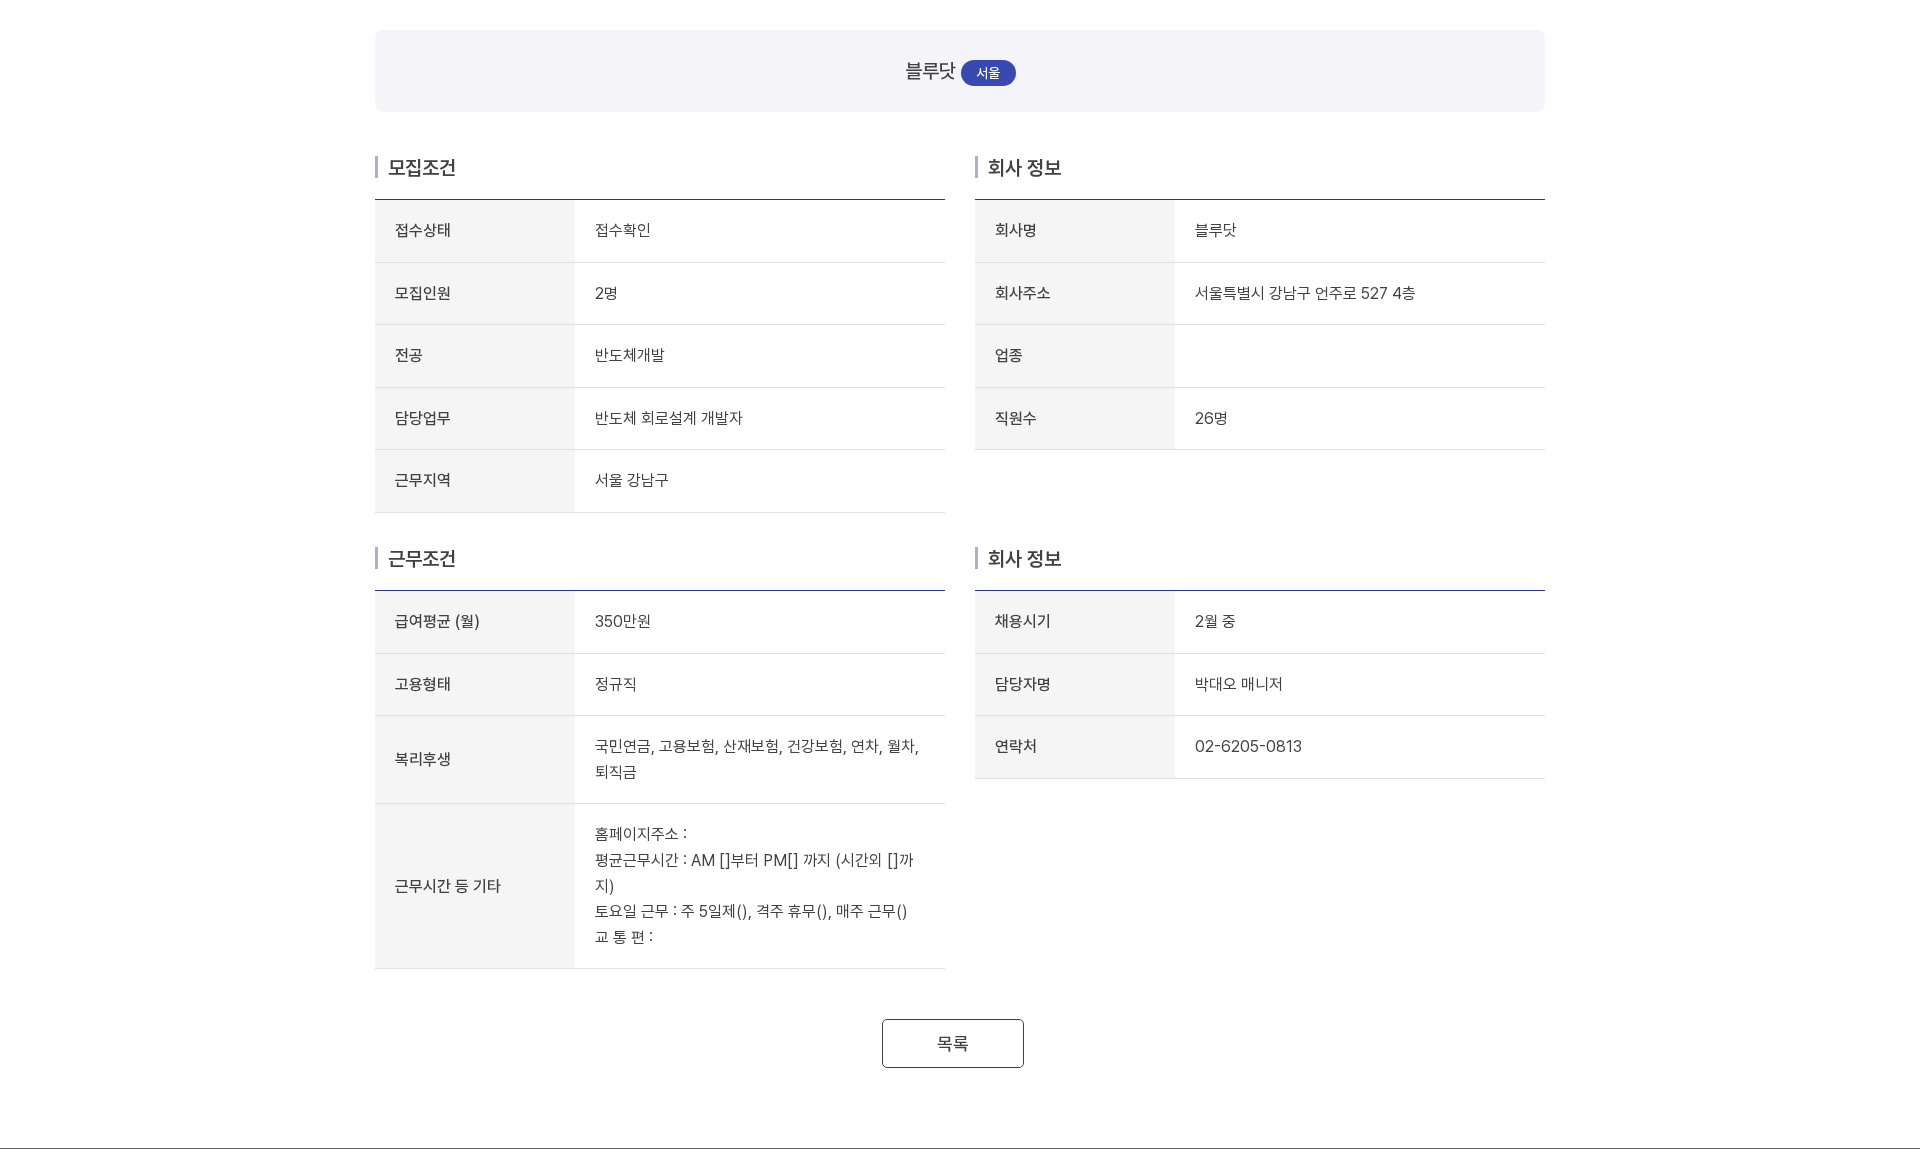Click the 회사명 label cell
Image resolution: width=1920 pixels, height=1149 pixels.
1075,231
